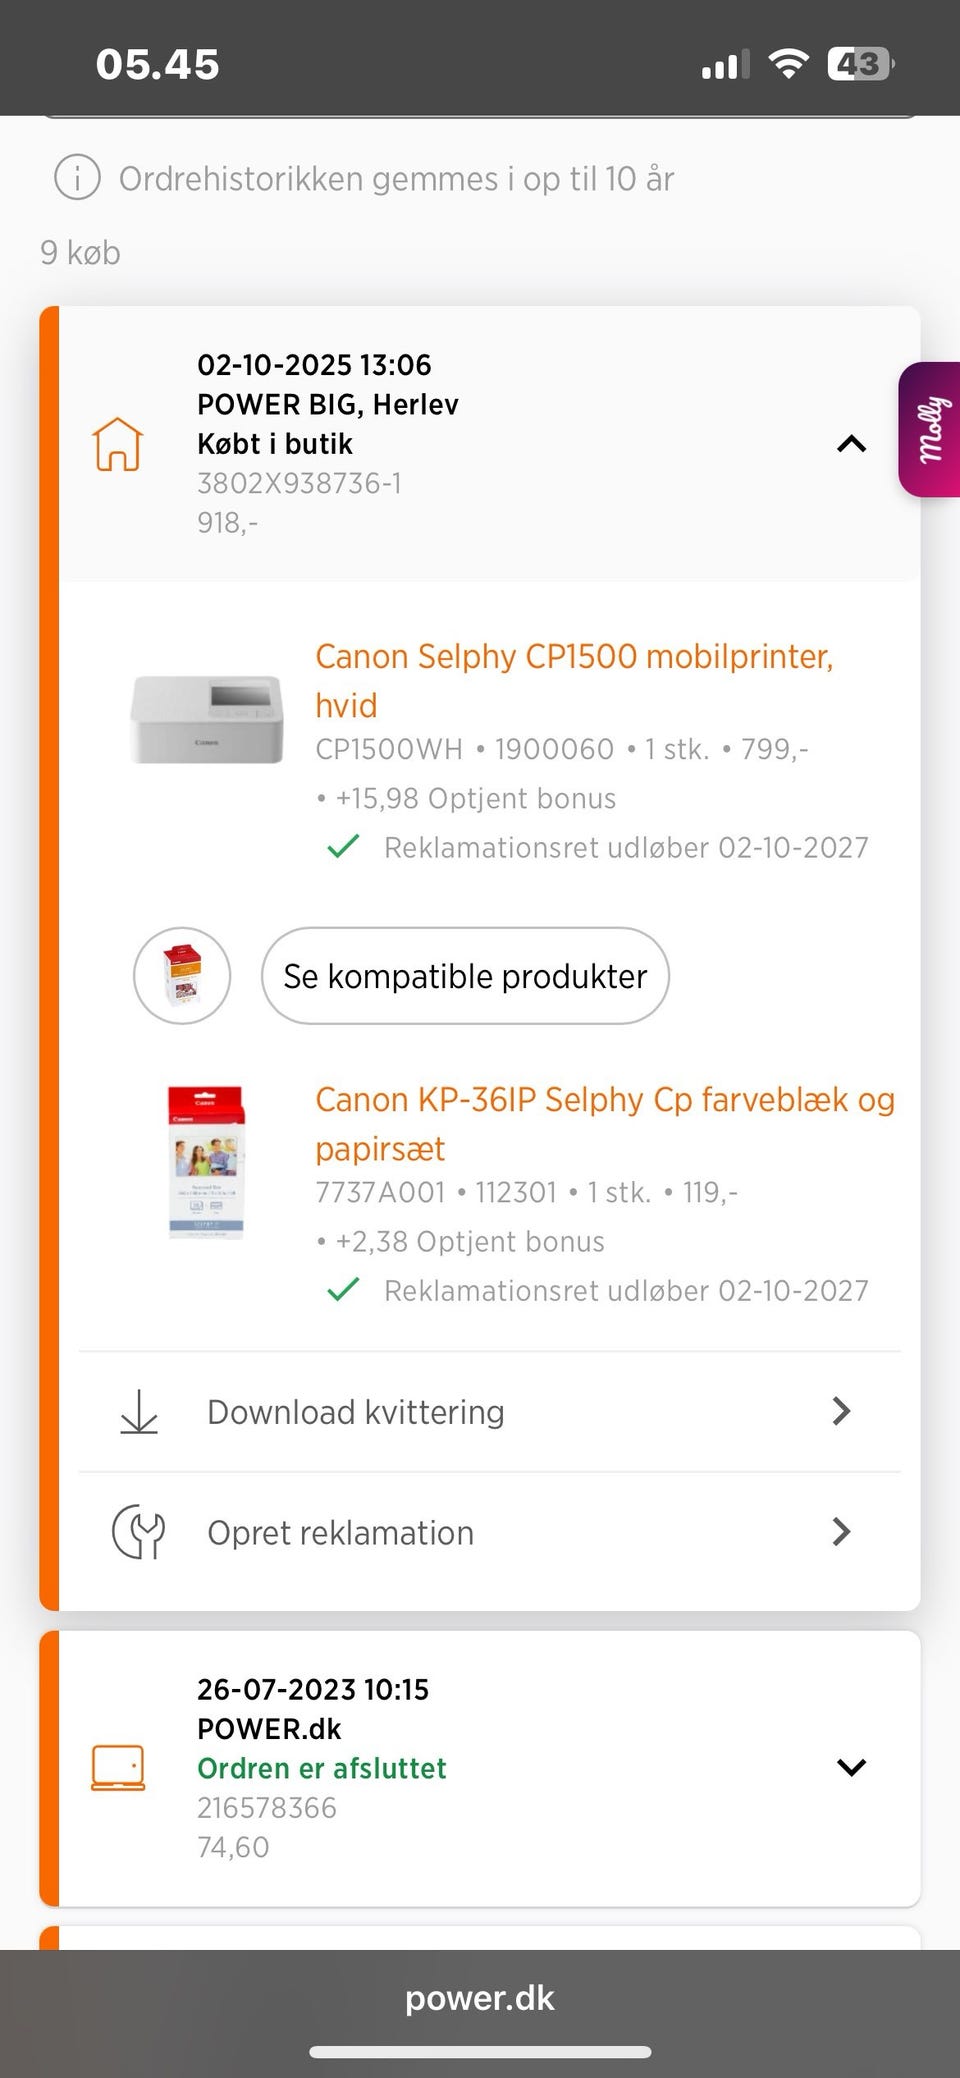The width and height of the screenshot is (960, 2078).
Task: Open chevron next to Download kvittering
Action: tap(841, 1411)
